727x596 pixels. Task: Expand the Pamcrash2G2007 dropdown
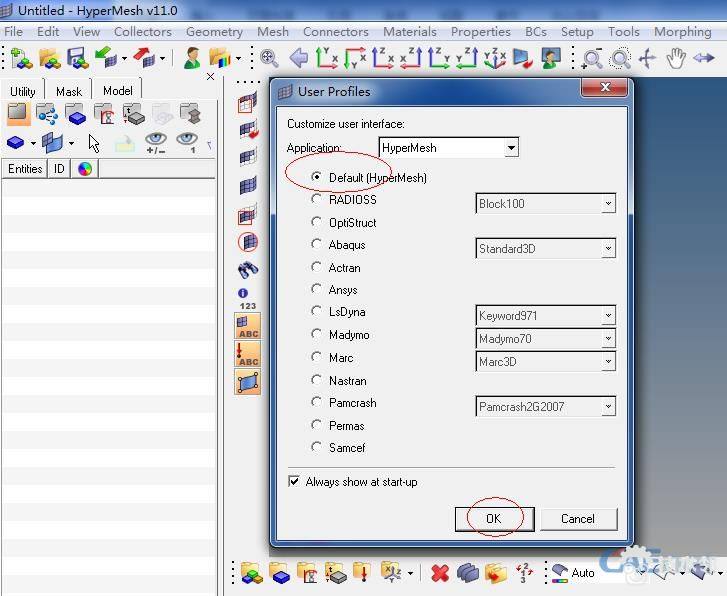(x=607, y=407)
